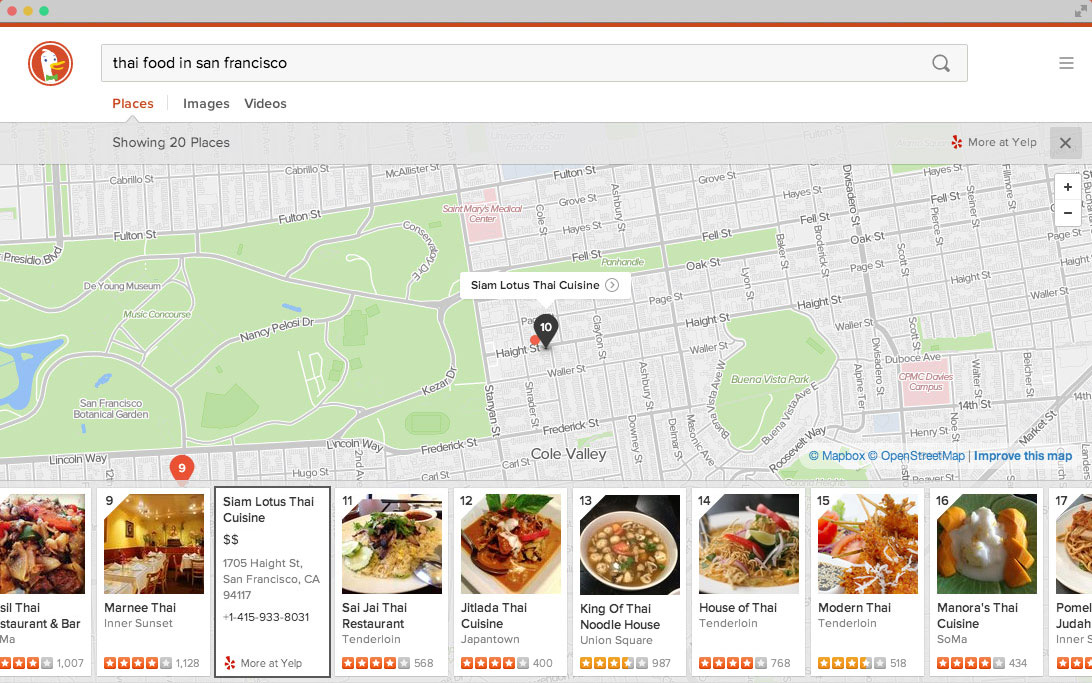Select the Places tab
Viewport: 1092px width, 683px height.
(133, 104)
